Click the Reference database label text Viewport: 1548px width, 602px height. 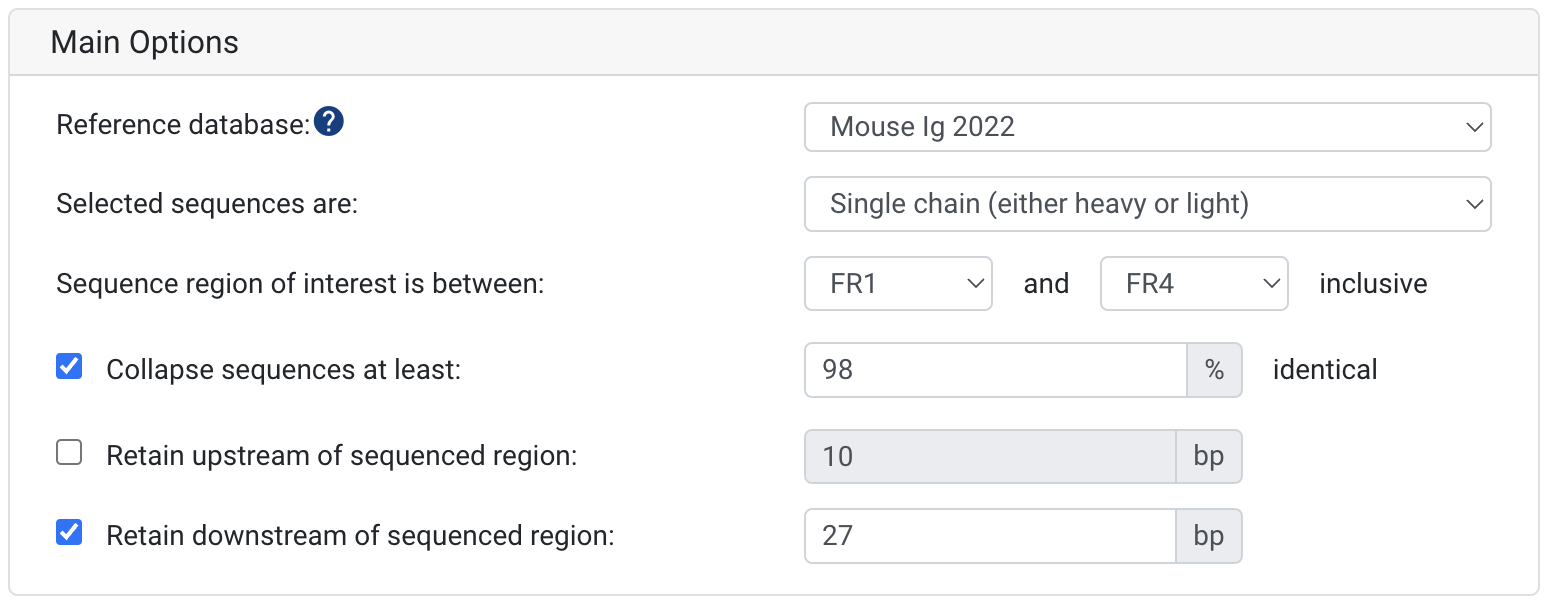point(183,125)
